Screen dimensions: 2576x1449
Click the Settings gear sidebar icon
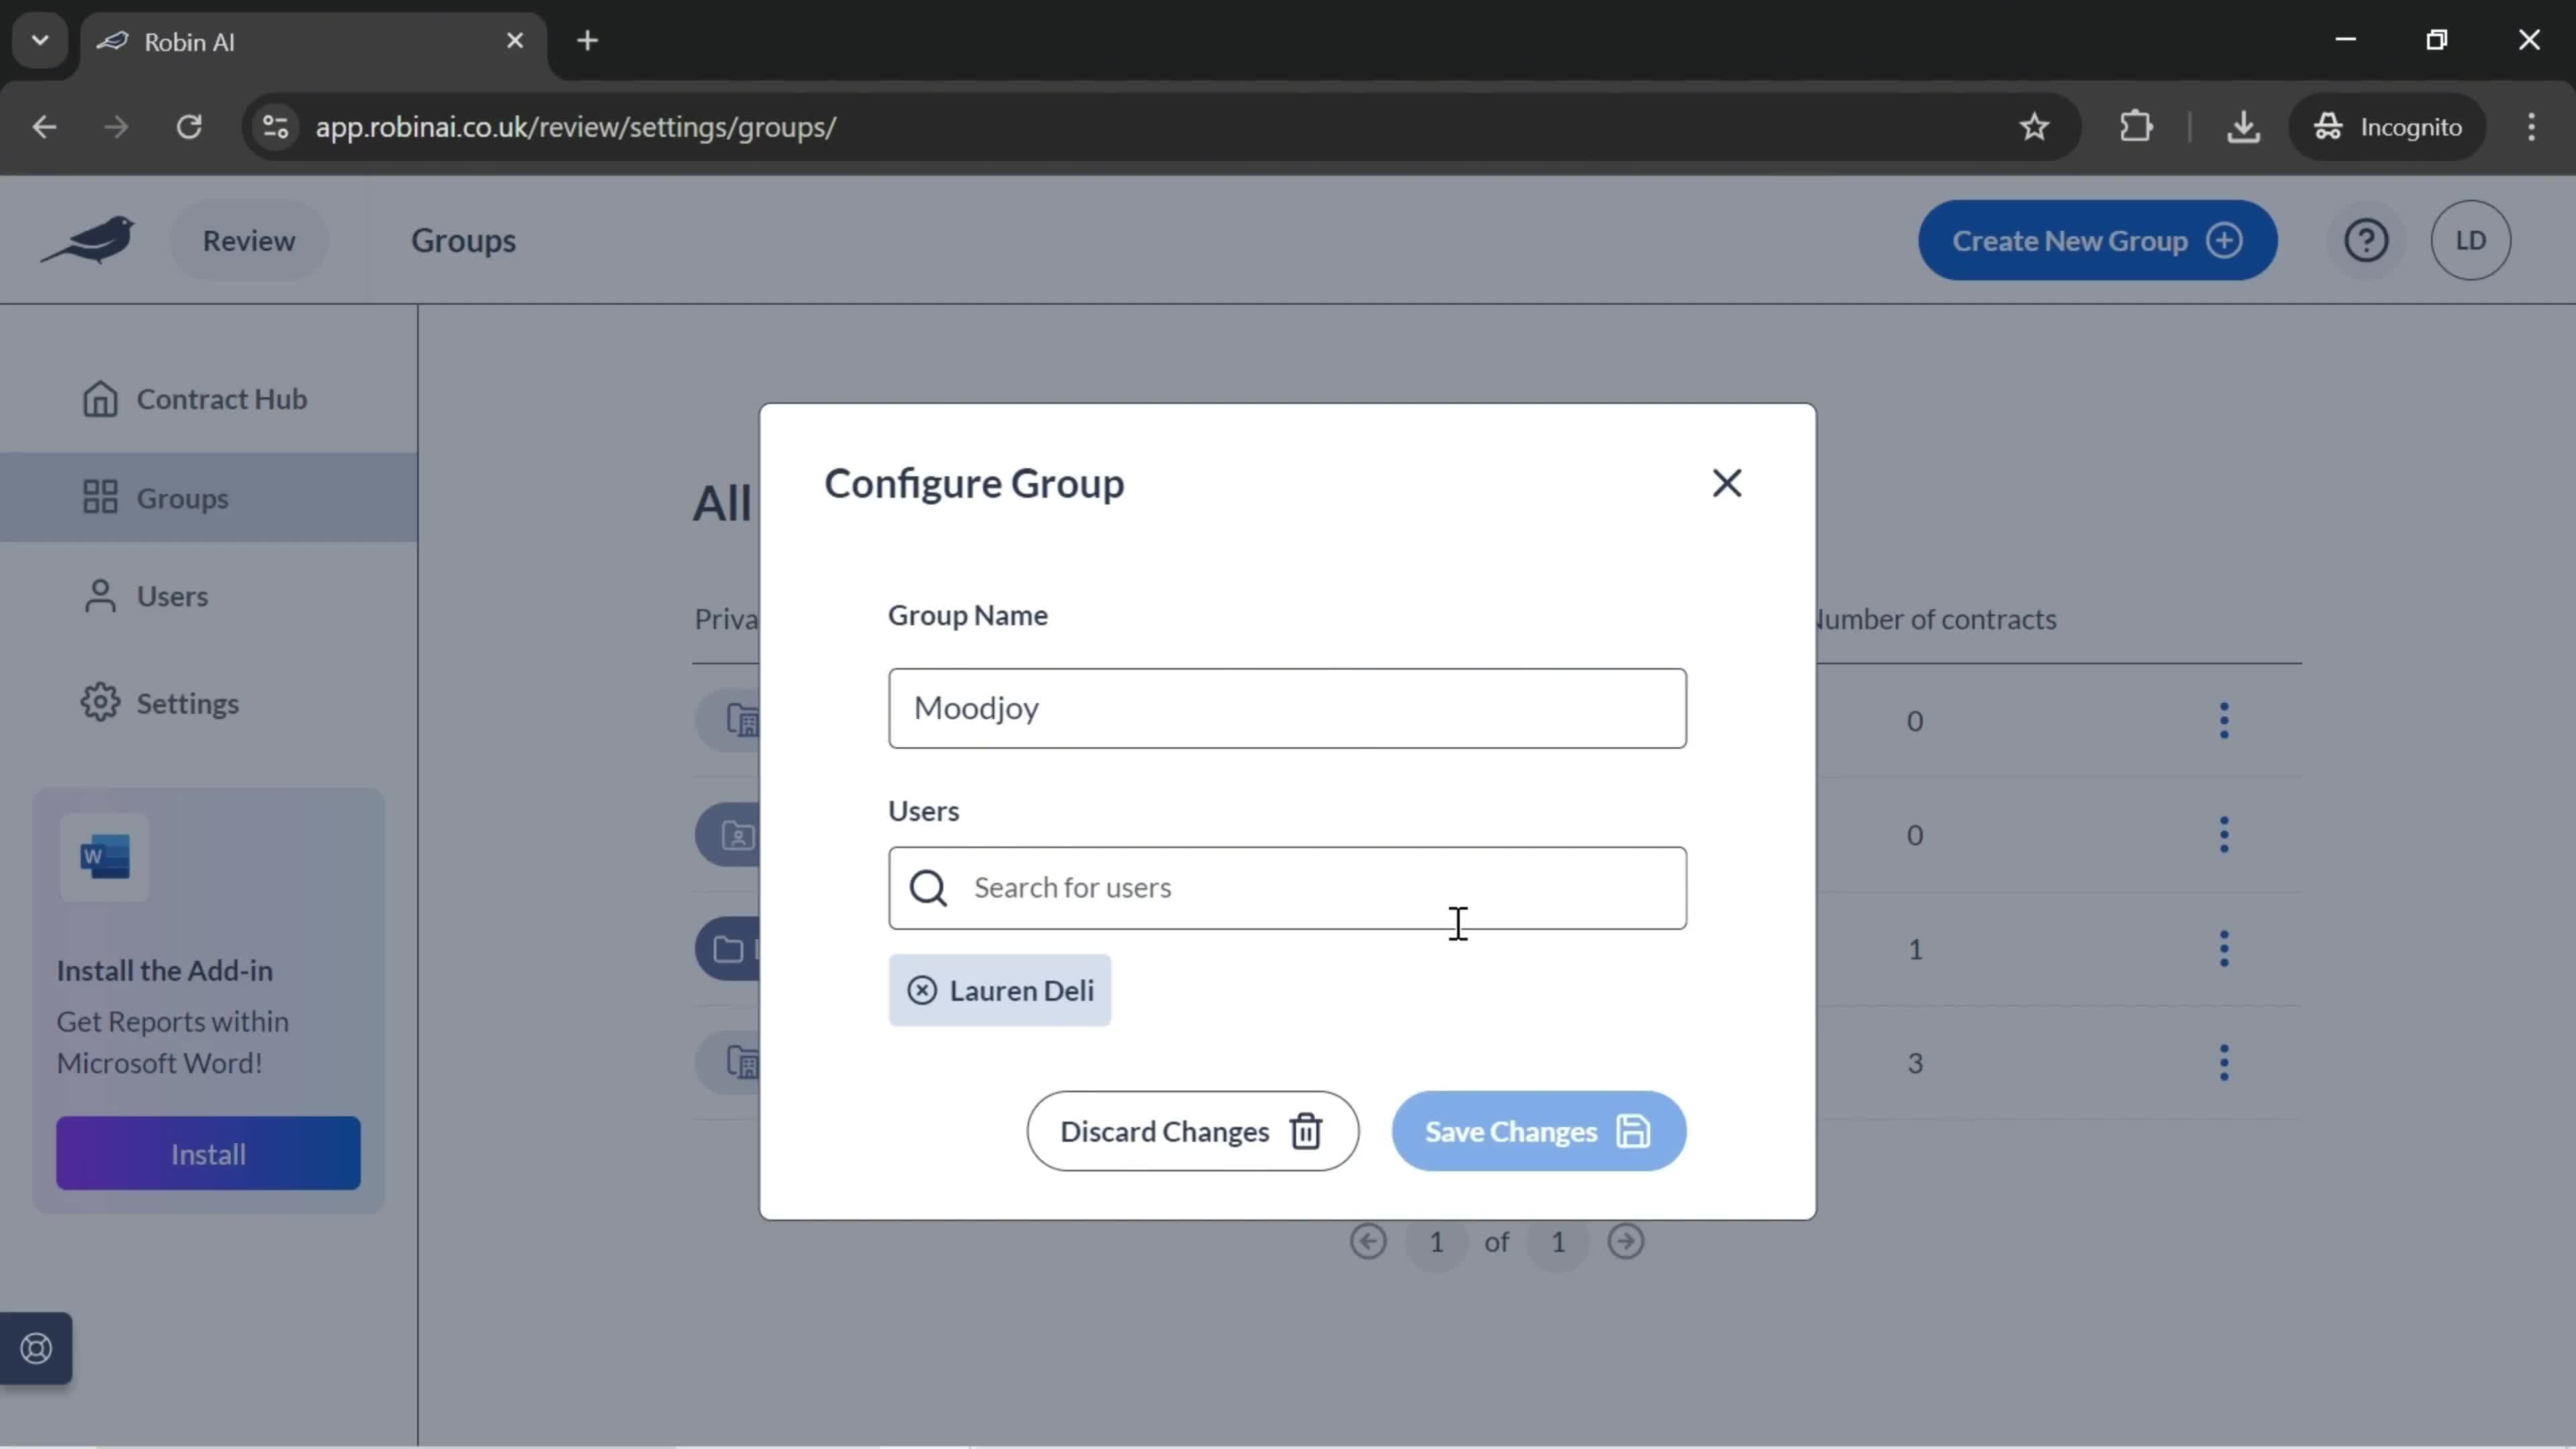101,702
